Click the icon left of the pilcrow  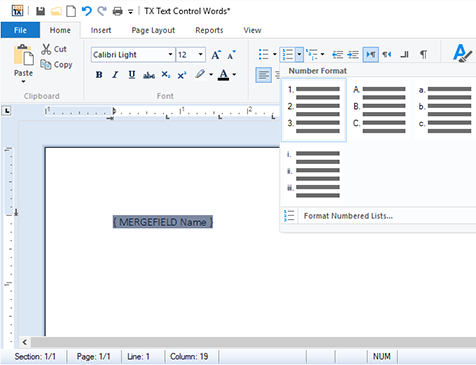click(404, 54)
